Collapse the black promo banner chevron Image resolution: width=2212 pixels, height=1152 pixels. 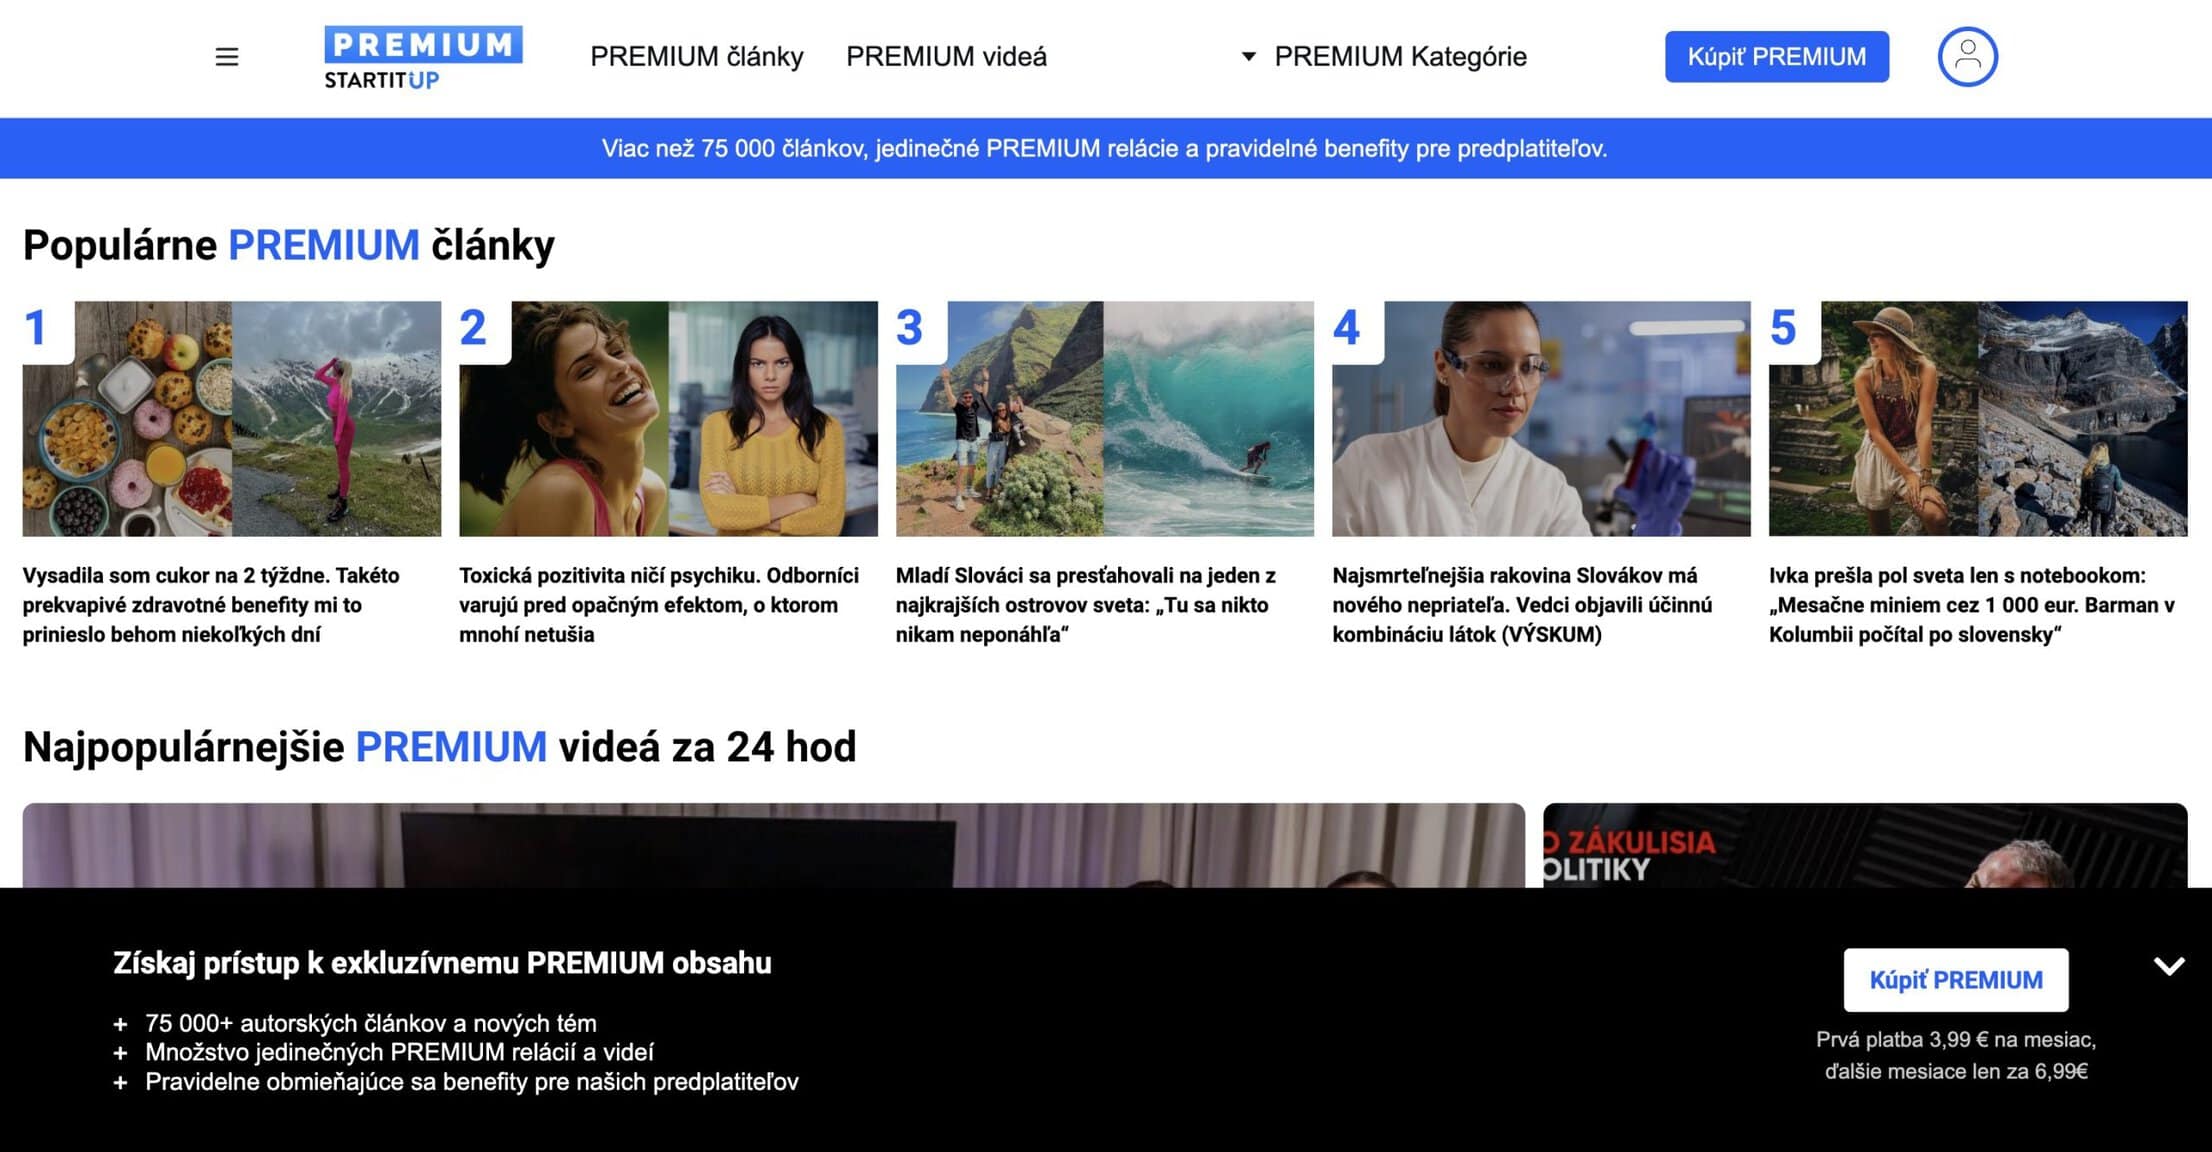pos(2168,966)
